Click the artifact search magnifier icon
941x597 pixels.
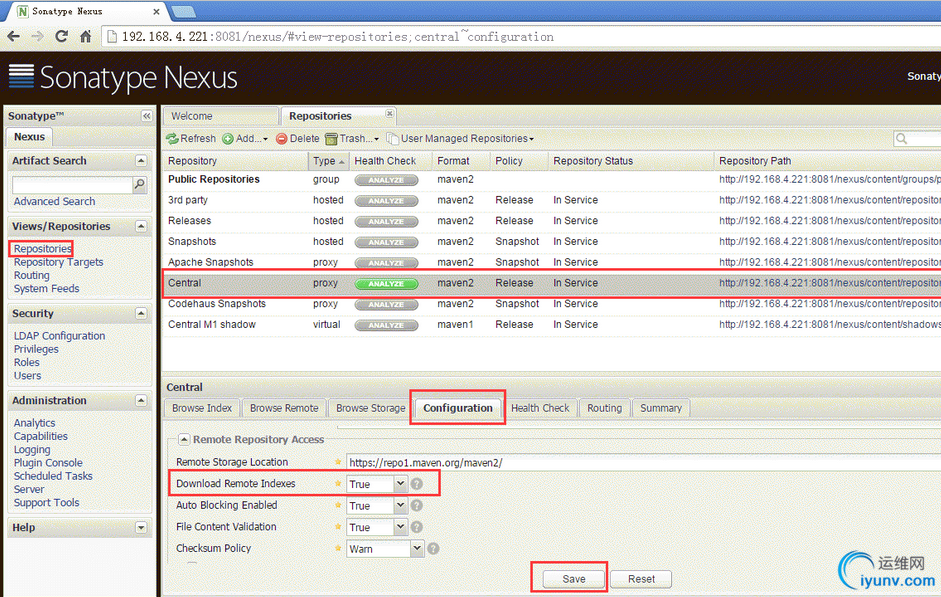click(139, 184)
